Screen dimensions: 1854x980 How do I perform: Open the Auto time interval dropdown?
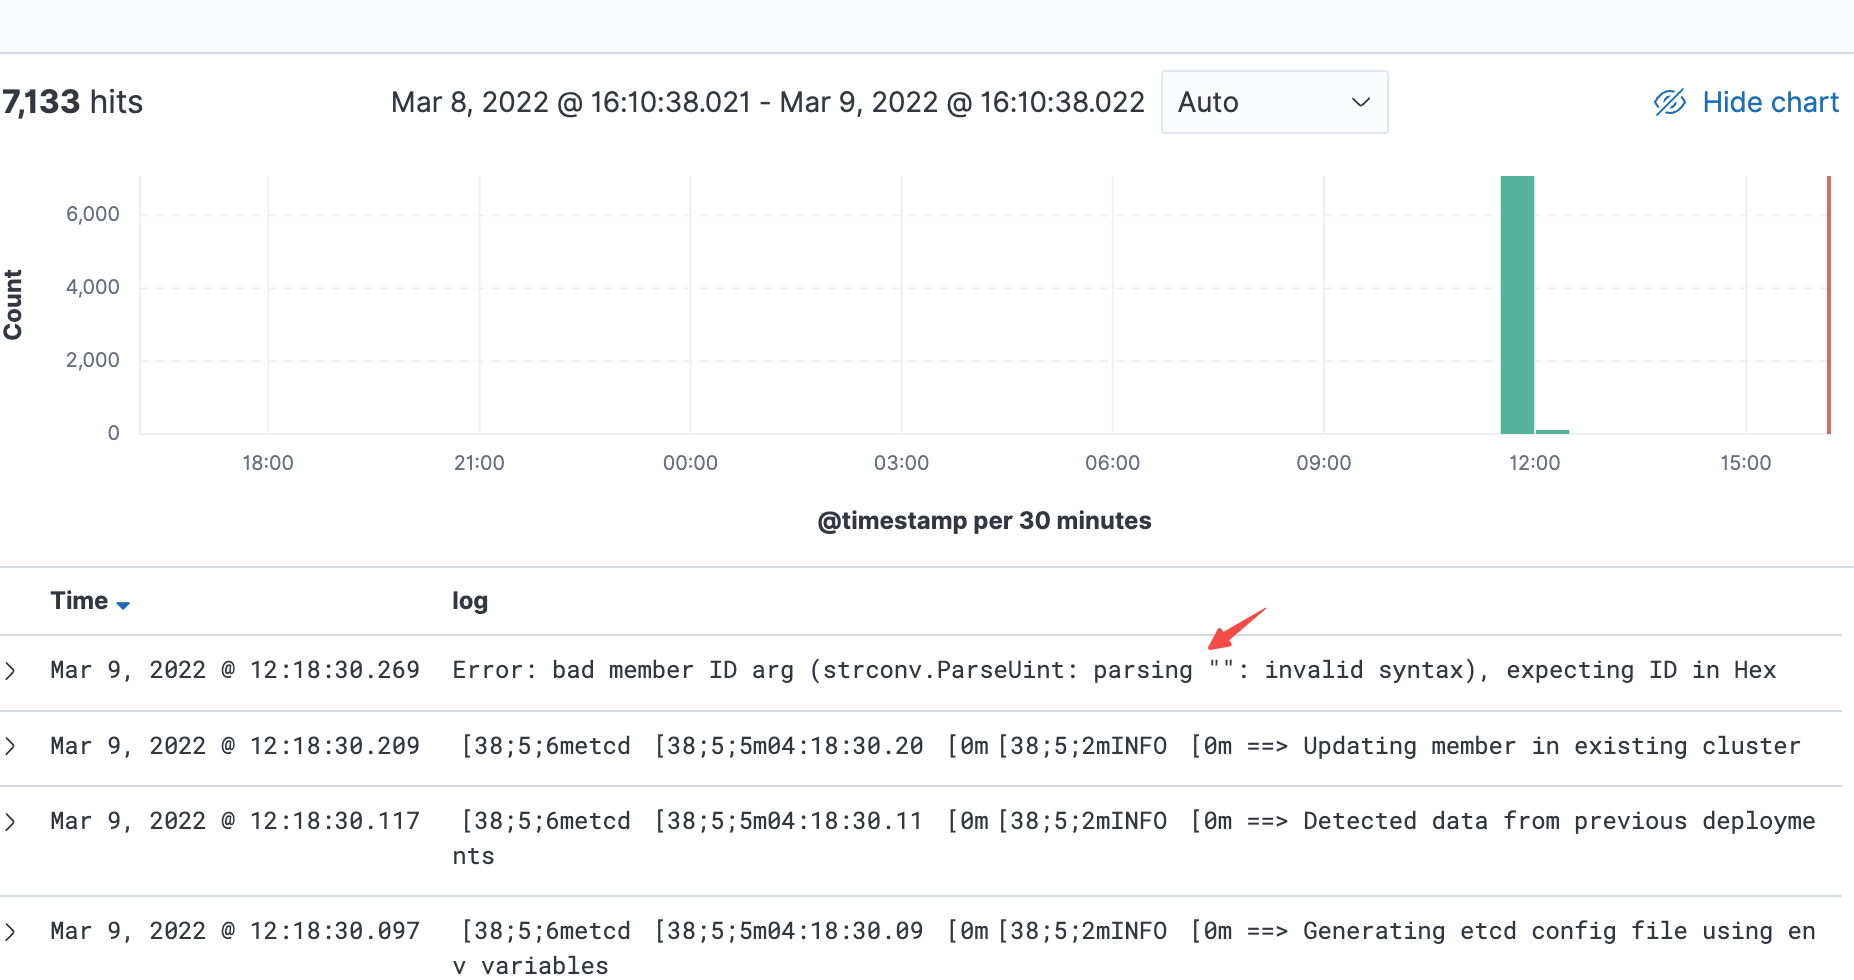point(1274,101)
